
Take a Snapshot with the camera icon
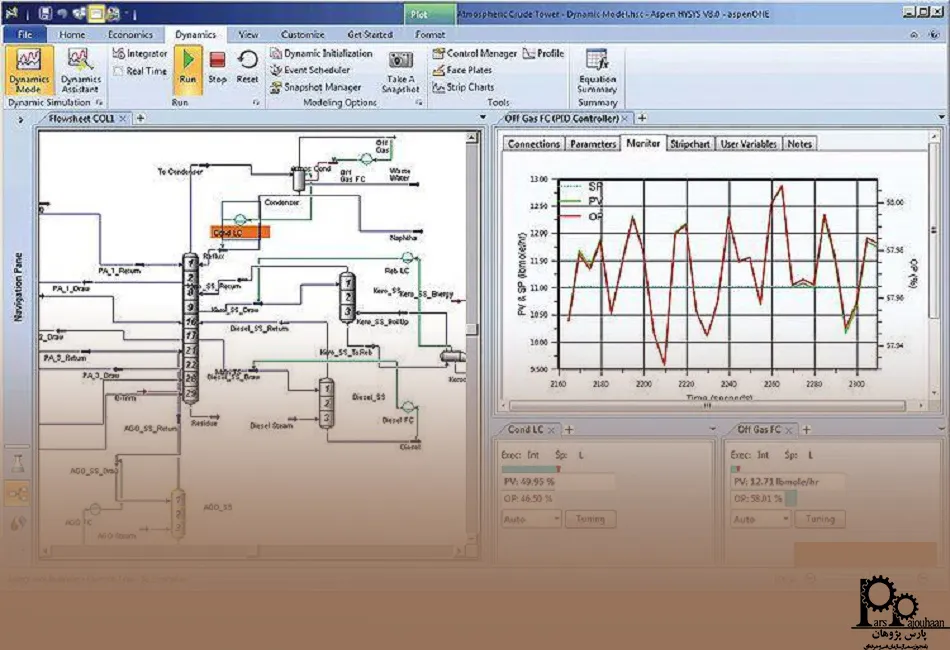(400, 68)
